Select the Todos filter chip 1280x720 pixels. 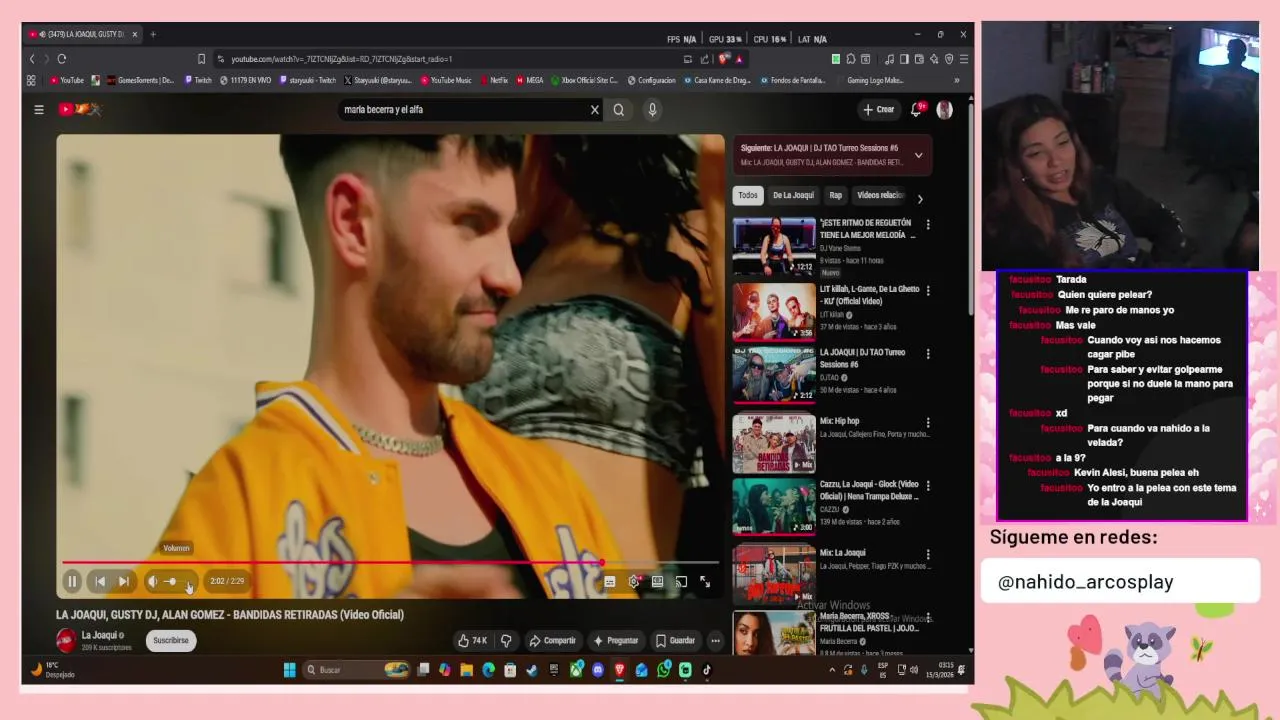point(748,196)
